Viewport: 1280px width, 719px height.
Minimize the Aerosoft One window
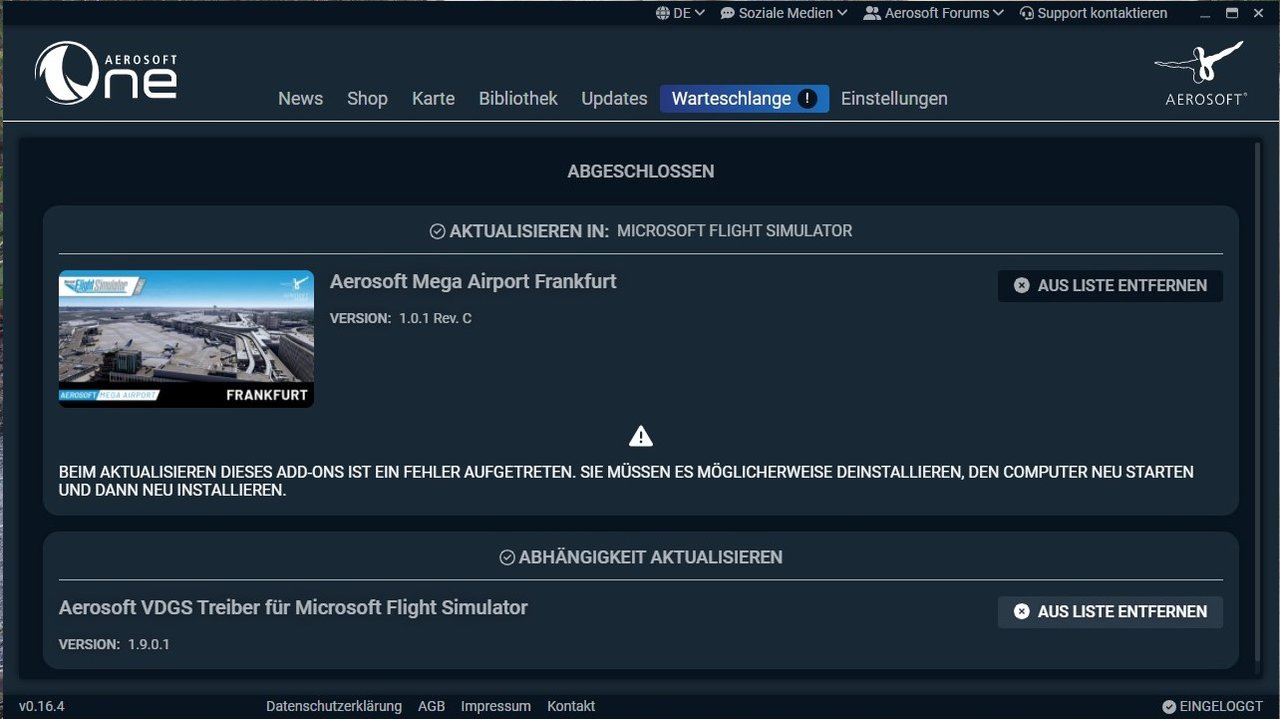click(x=1203, y=13)
